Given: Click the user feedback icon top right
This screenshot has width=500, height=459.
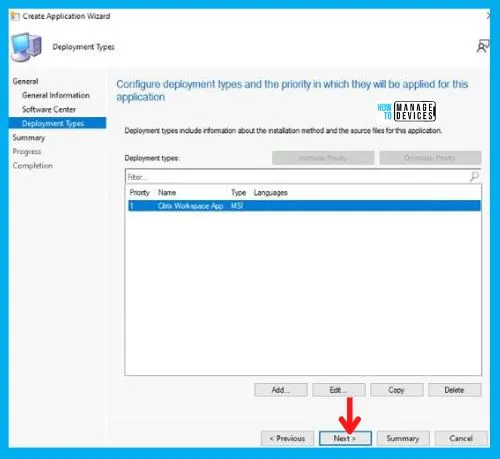Looking at the screenshot, I should [482, 46].
